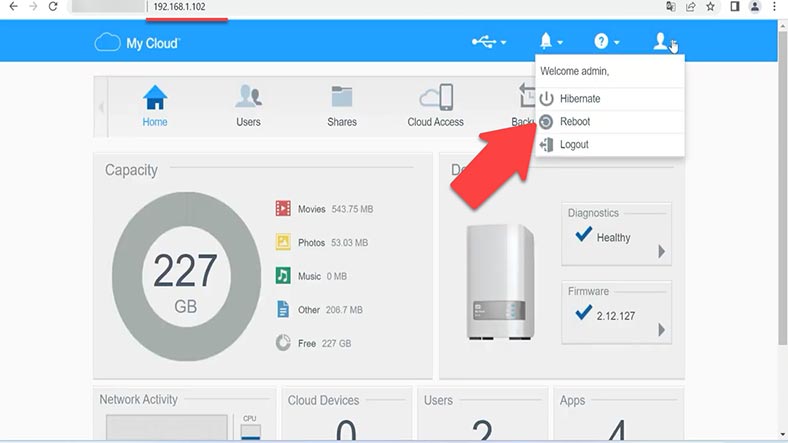Expand the Firmware details arrow
788x443 pixels.
[x=661, y=329]
